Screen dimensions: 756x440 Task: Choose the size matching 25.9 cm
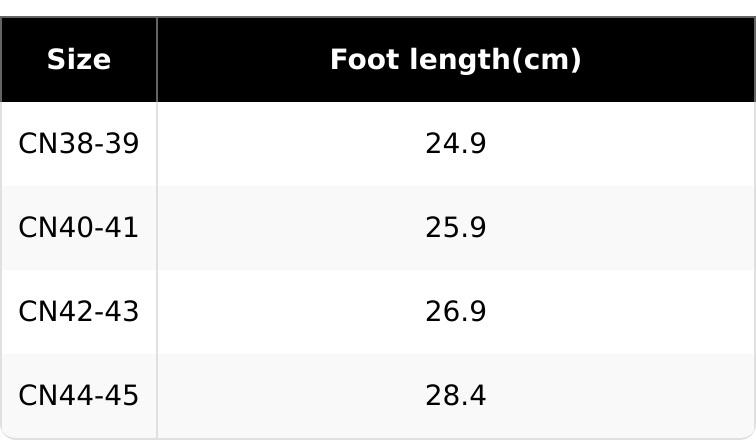(79, 228)
